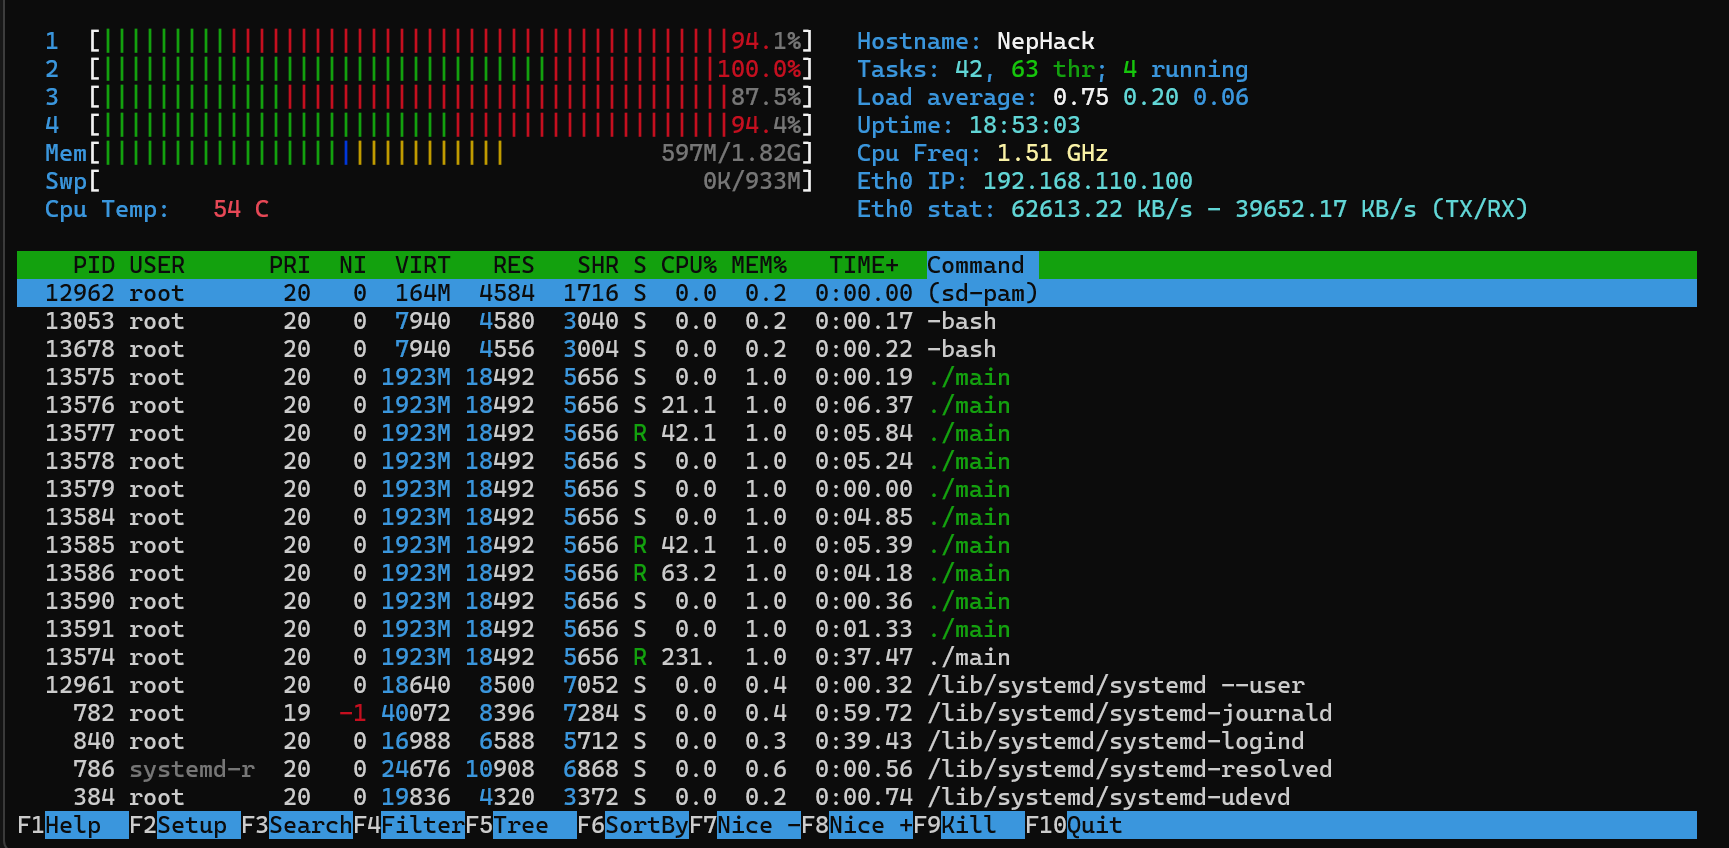
Task: Select process 13678 -bash row
Action: point(857,349)
